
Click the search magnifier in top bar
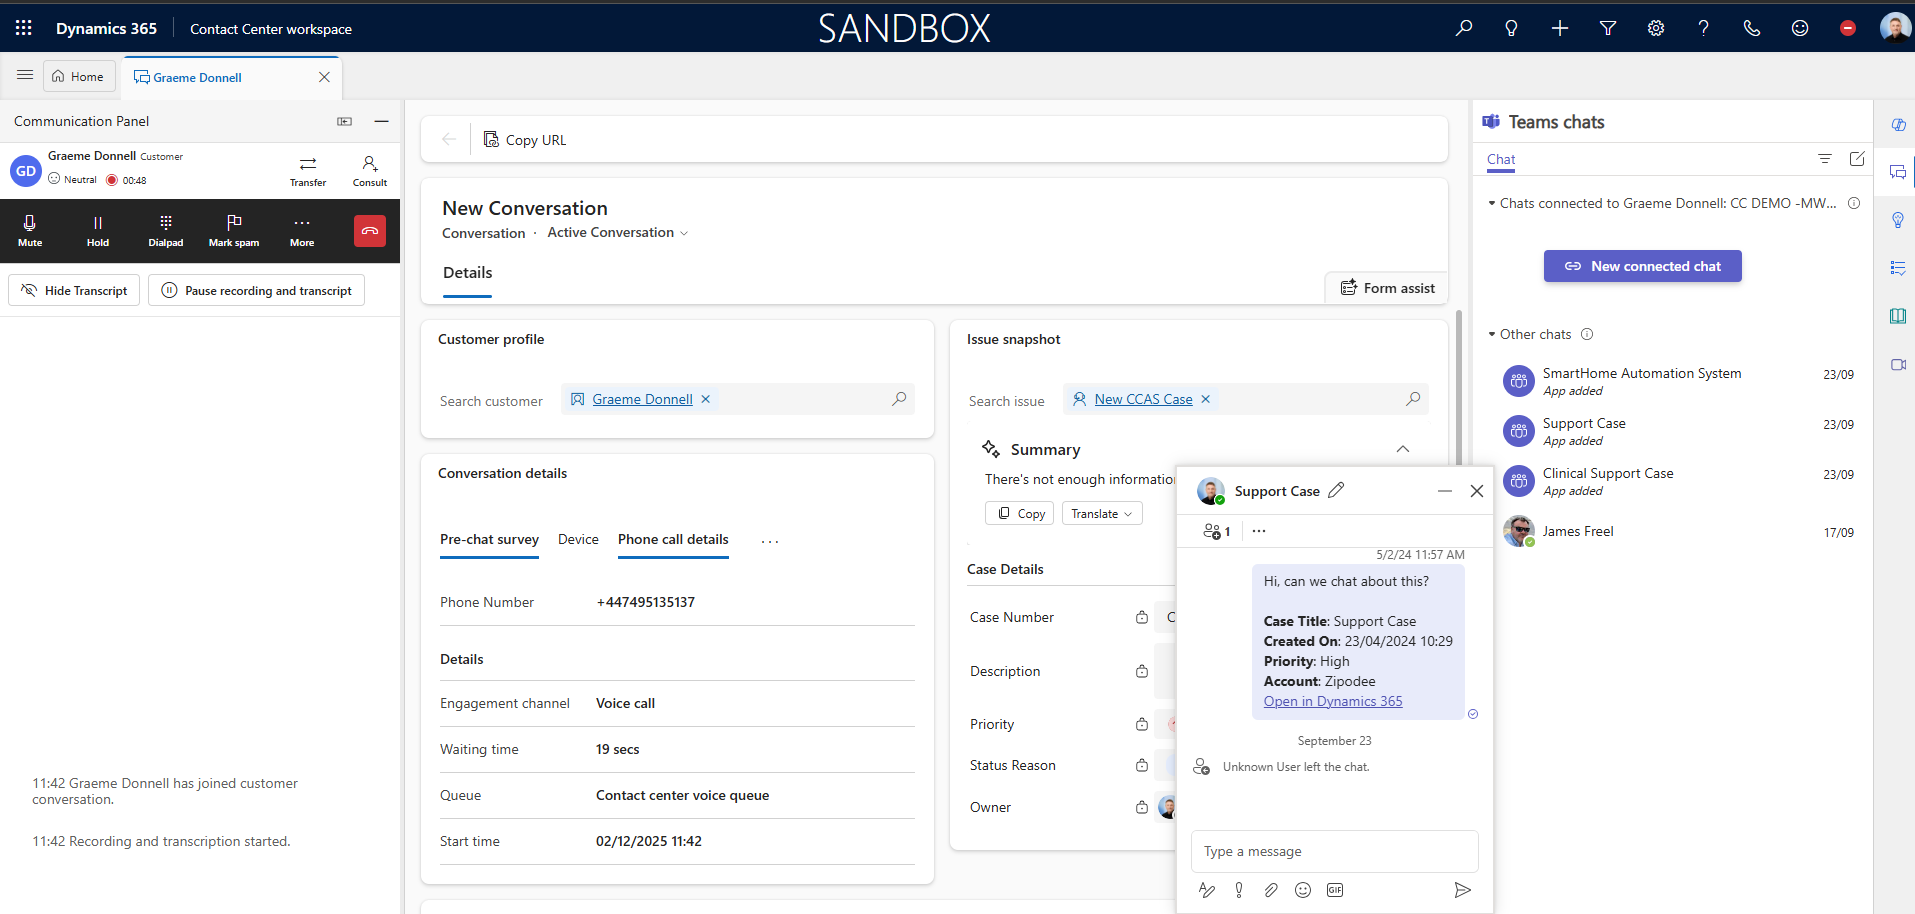pos(1464,28)
